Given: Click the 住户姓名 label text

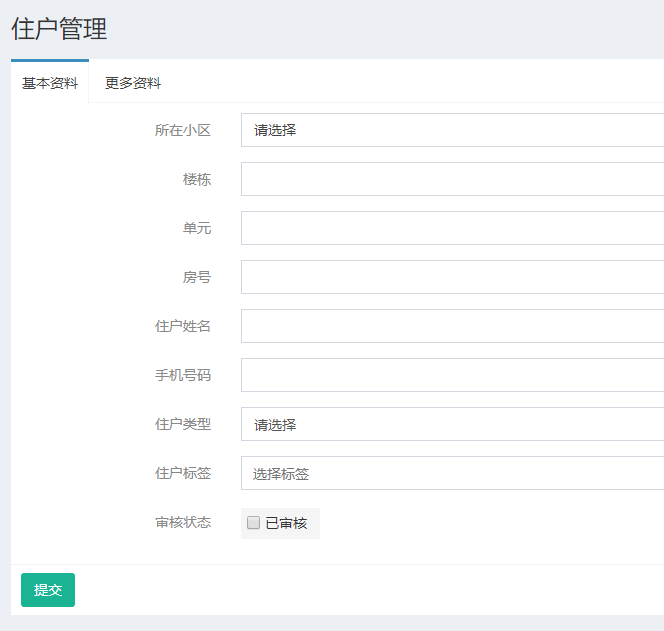Looking at the screenshot, I should (183, 326).
